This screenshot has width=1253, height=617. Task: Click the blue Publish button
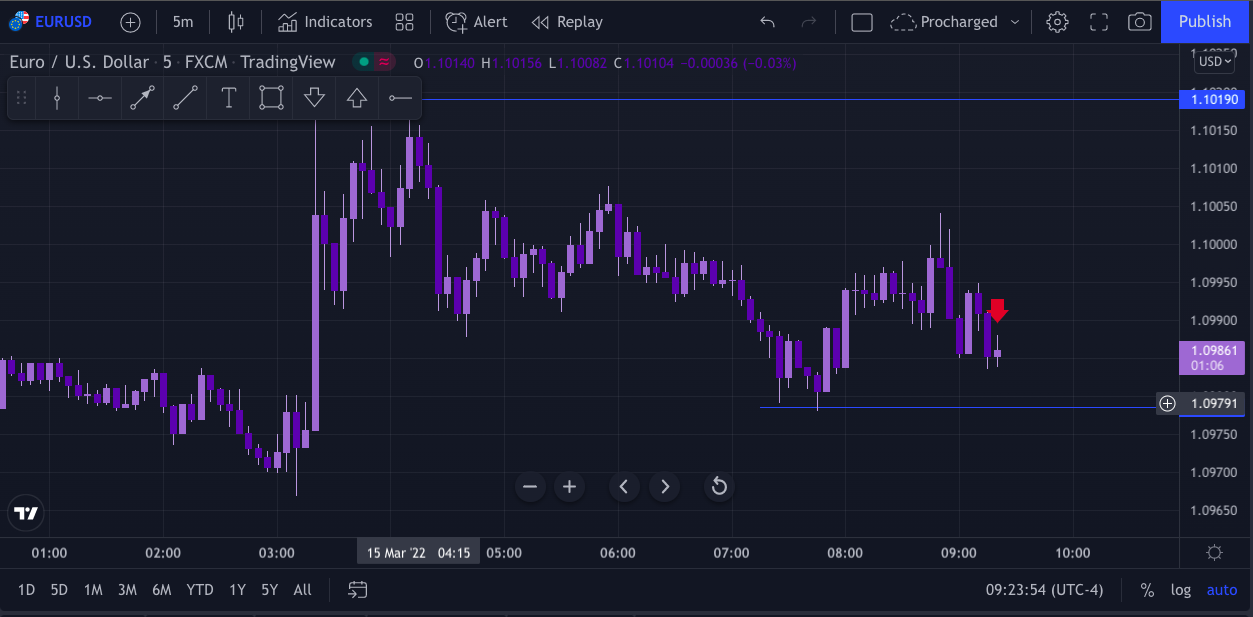pos(1205,22)
